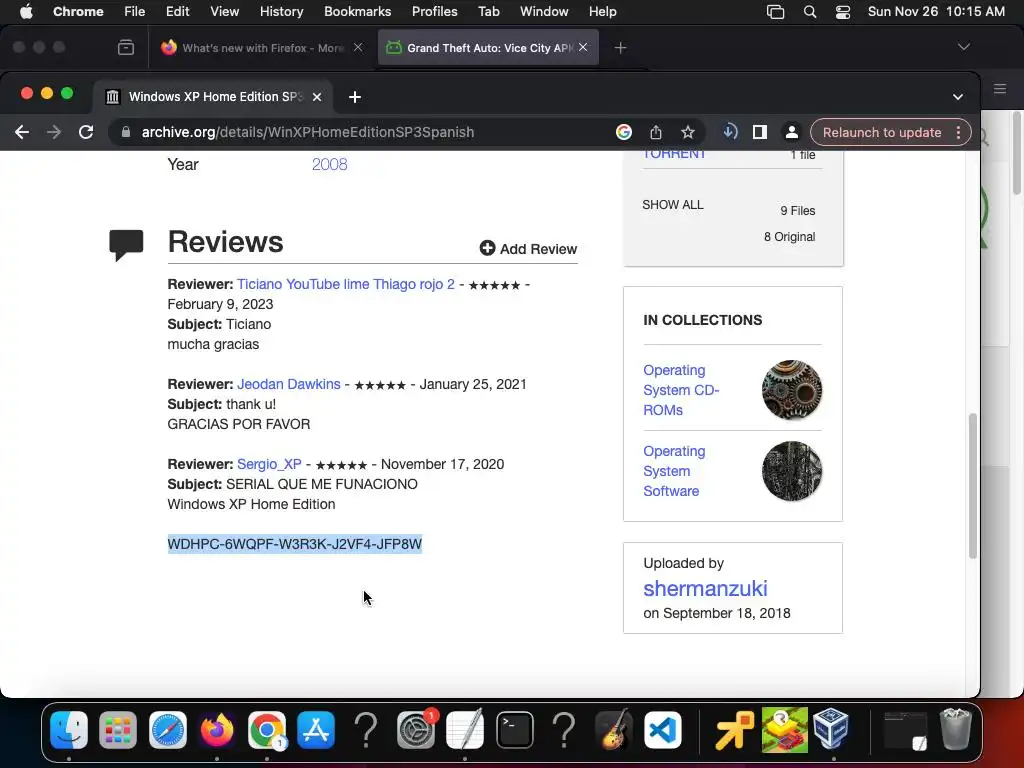Open the downloads indicator icon
The width and height of the screenshot is (1024, 768).
pos(730,132)
